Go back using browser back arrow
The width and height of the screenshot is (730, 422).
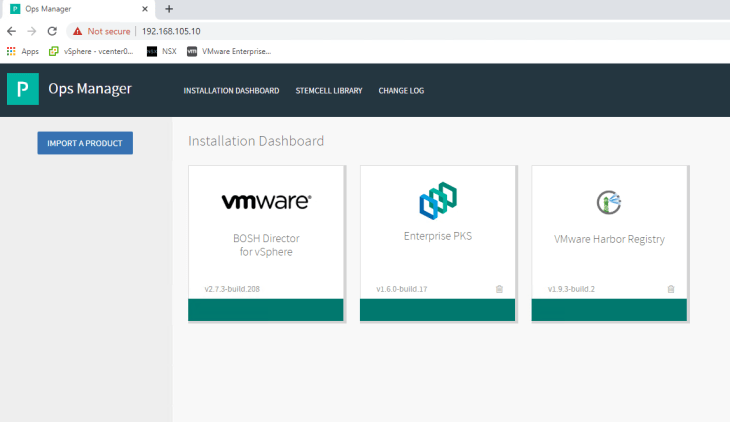[x=11, y=31]
